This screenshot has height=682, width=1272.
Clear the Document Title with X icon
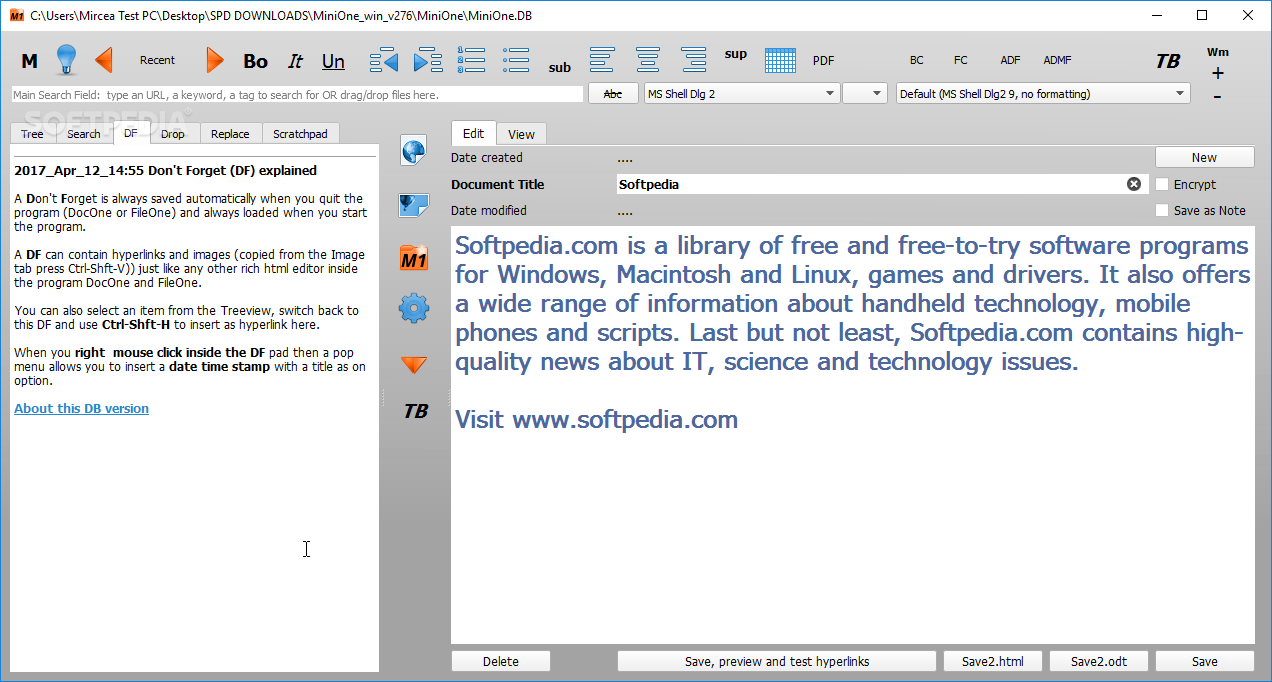pos(1134,184)
